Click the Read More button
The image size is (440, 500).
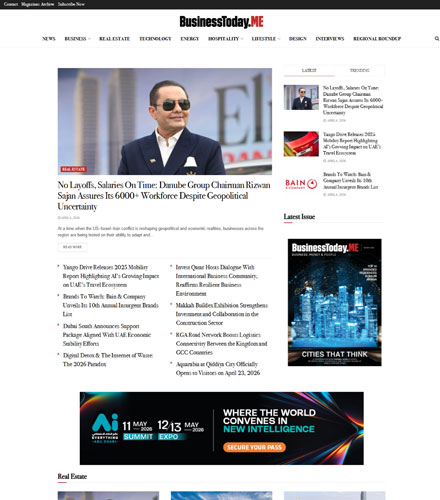pos(72,247)
